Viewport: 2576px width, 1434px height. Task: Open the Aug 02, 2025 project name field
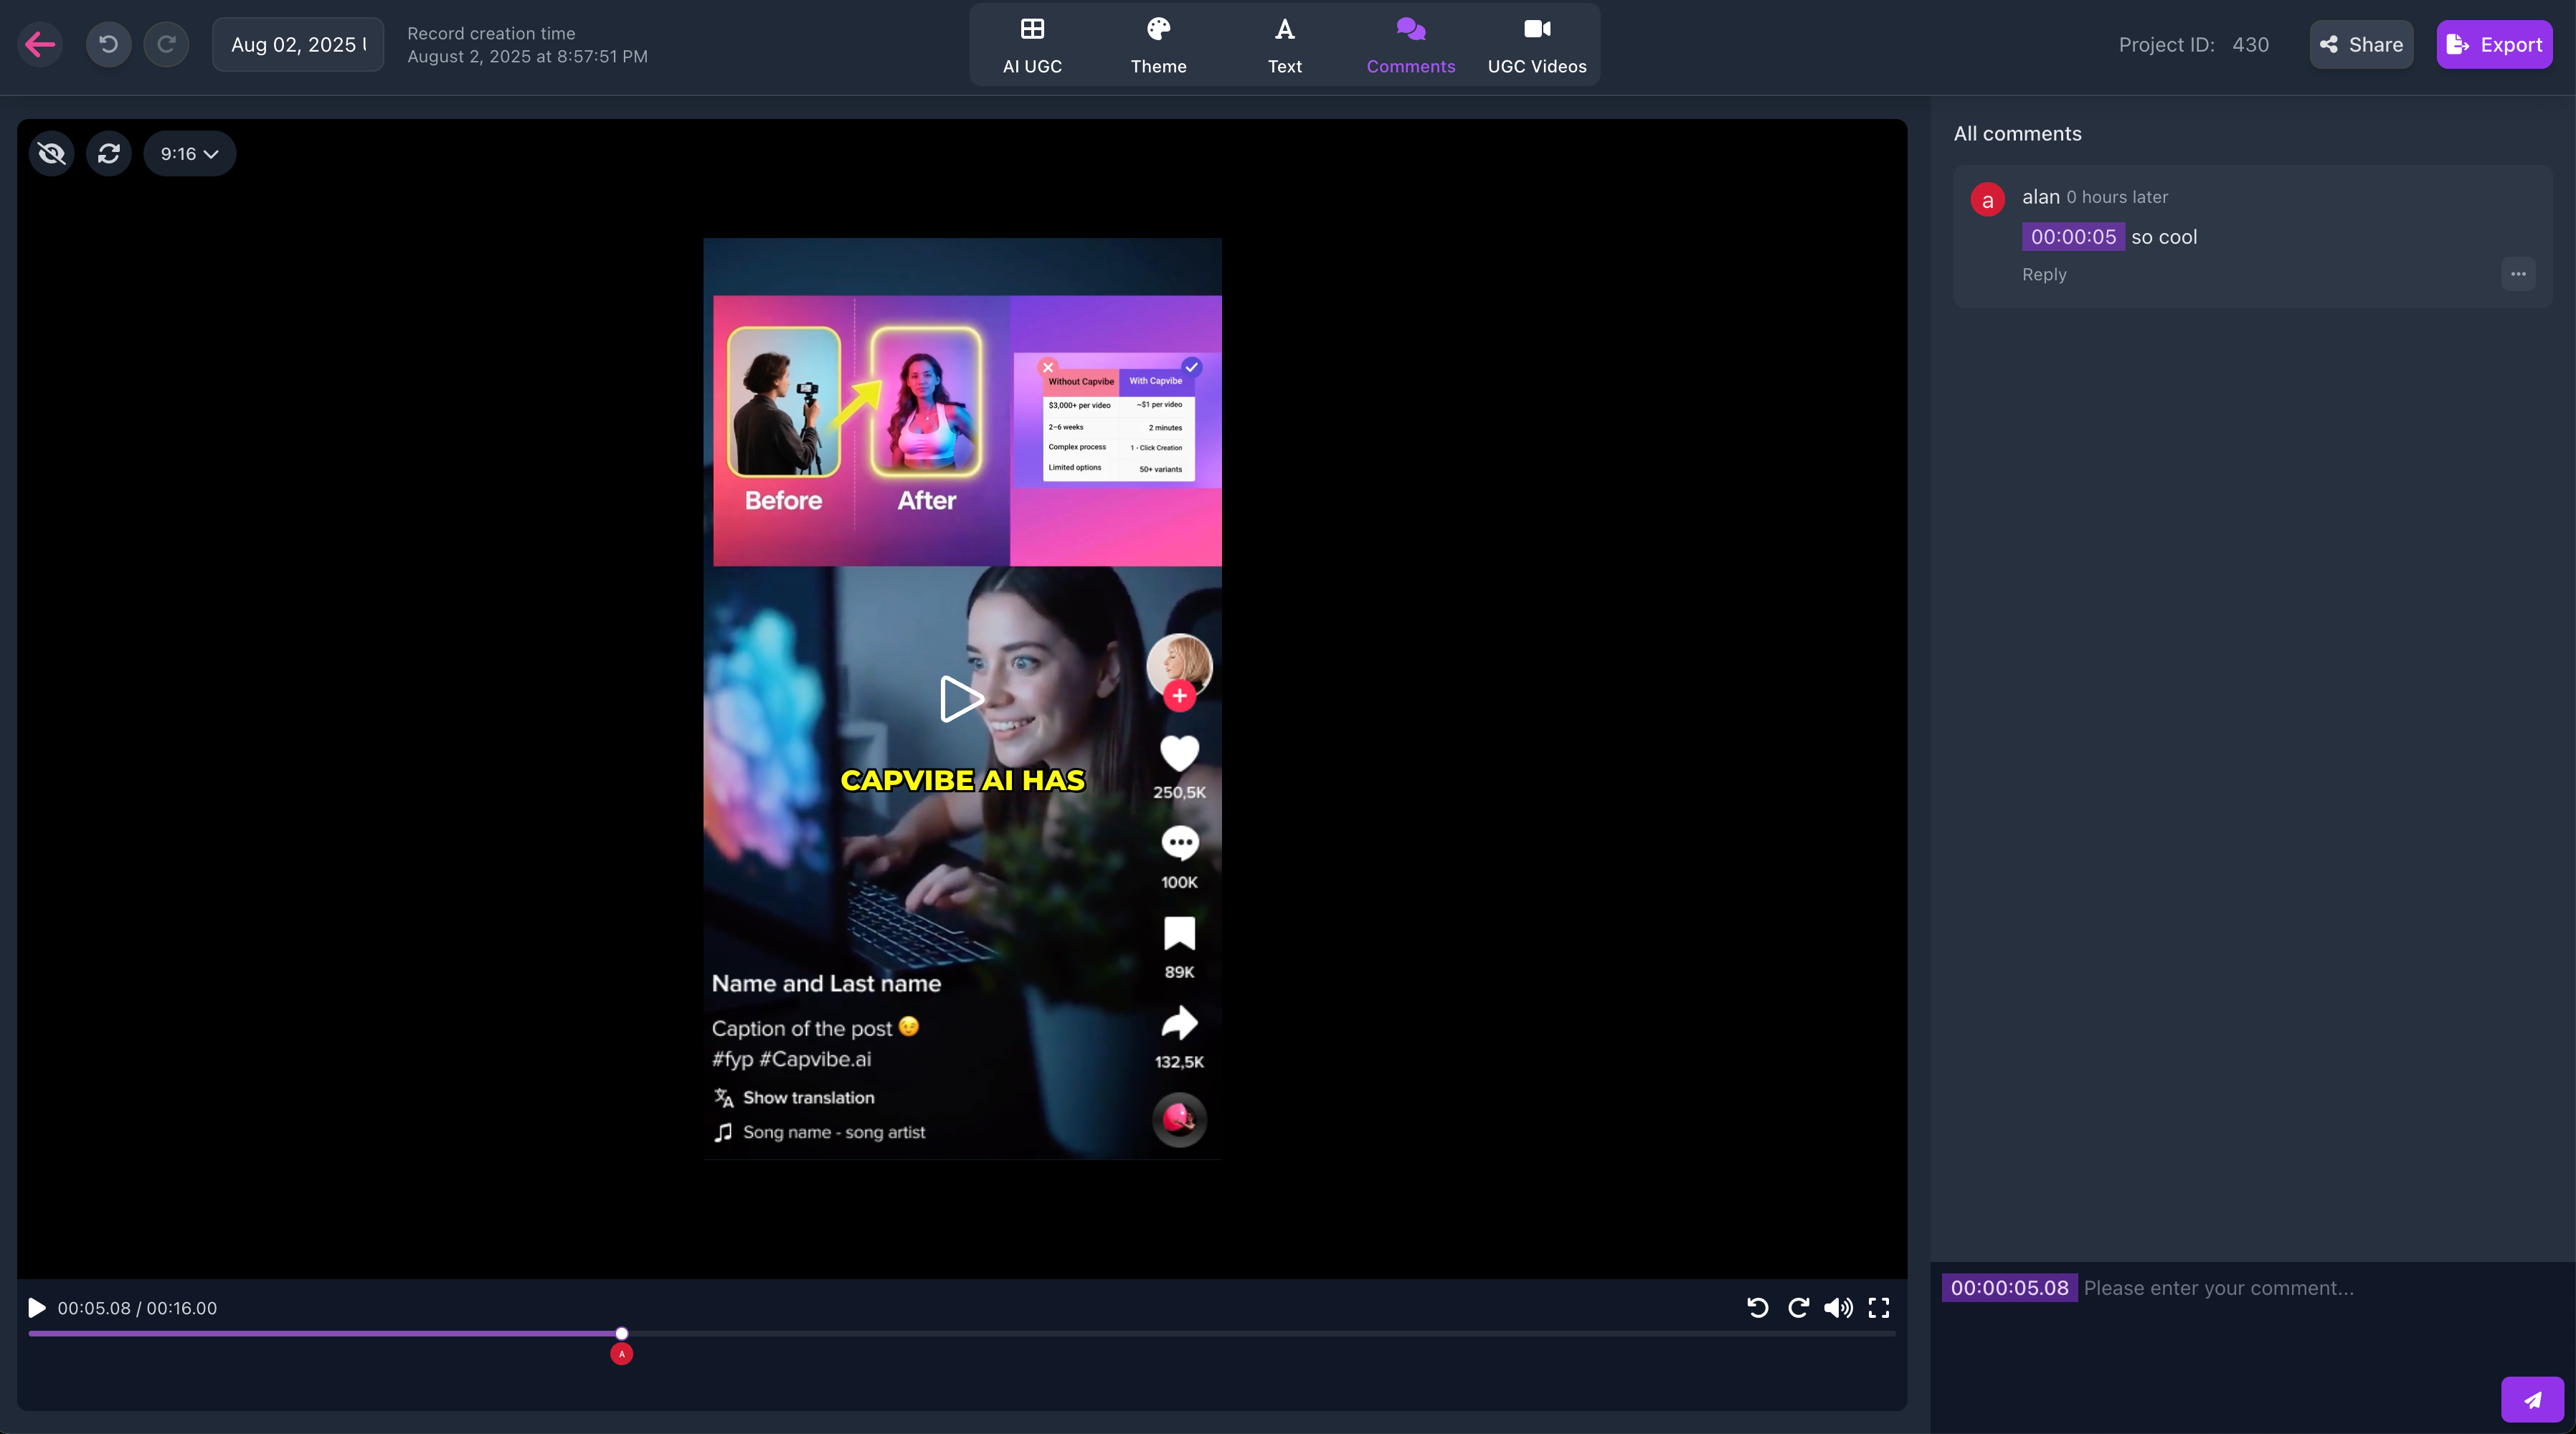(x=298, y=44)
